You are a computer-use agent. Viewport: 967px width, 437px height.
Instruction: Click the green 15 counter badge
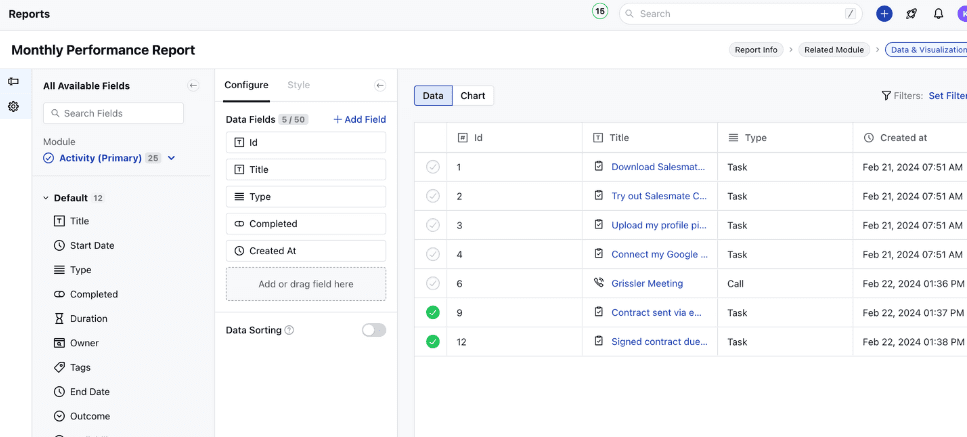click(x=599, y=11)
